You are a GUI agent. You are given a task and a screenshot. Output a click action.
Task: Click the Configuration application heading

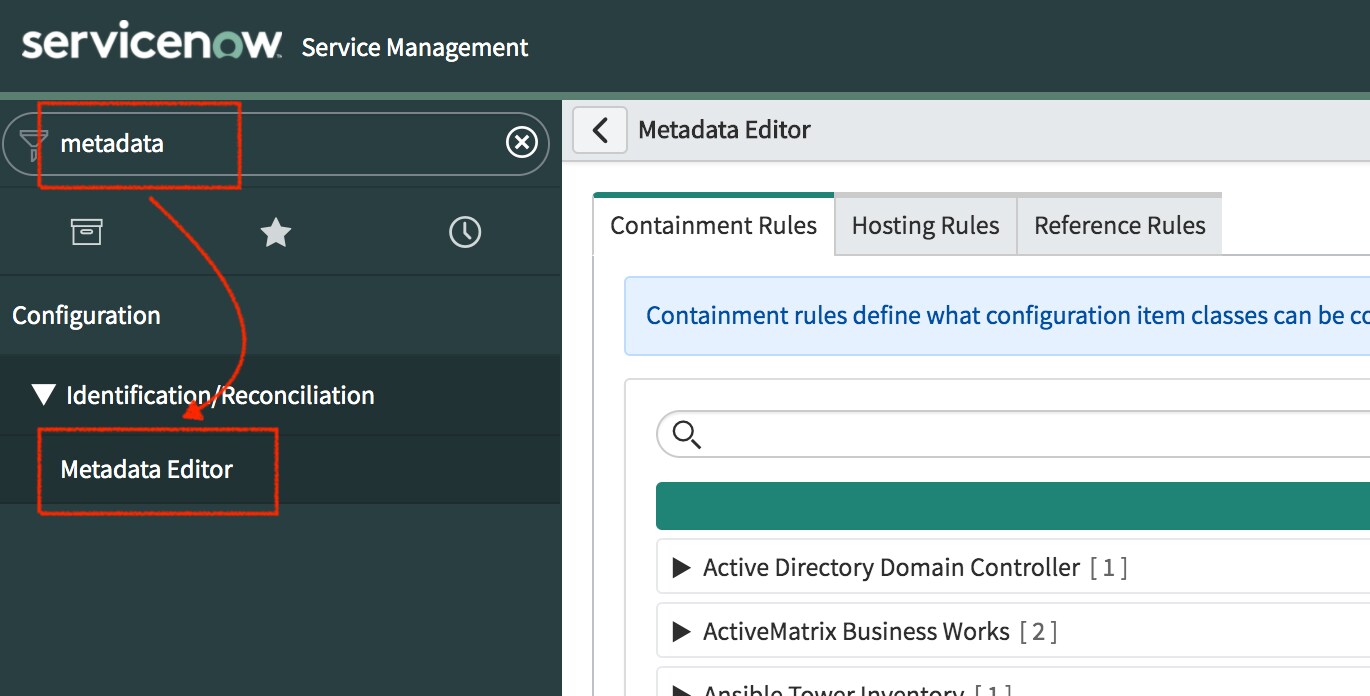pyautogui.click(x=86, y=315)
